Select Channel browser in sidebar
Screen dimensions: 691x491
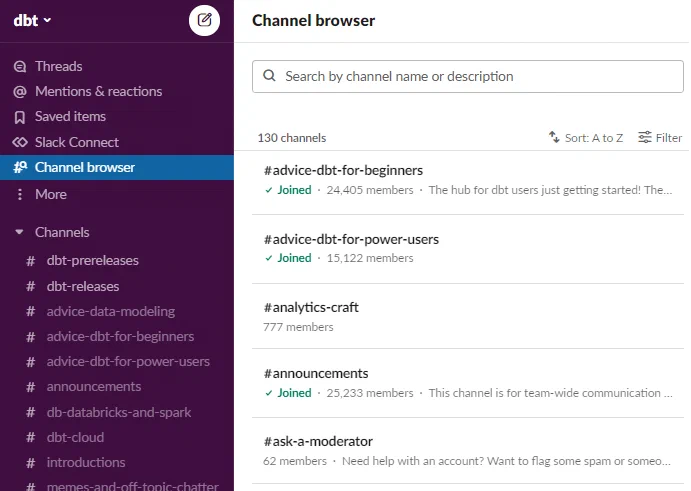(x=117, y=167)
